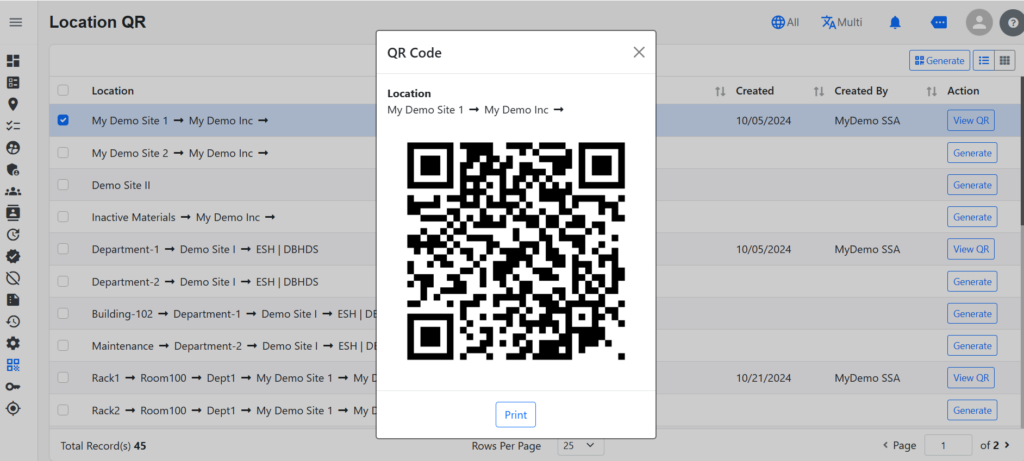1024x461 pixels.
Task: Click Generate for My Demo Site 2 row
Action: tap(972, 153)
